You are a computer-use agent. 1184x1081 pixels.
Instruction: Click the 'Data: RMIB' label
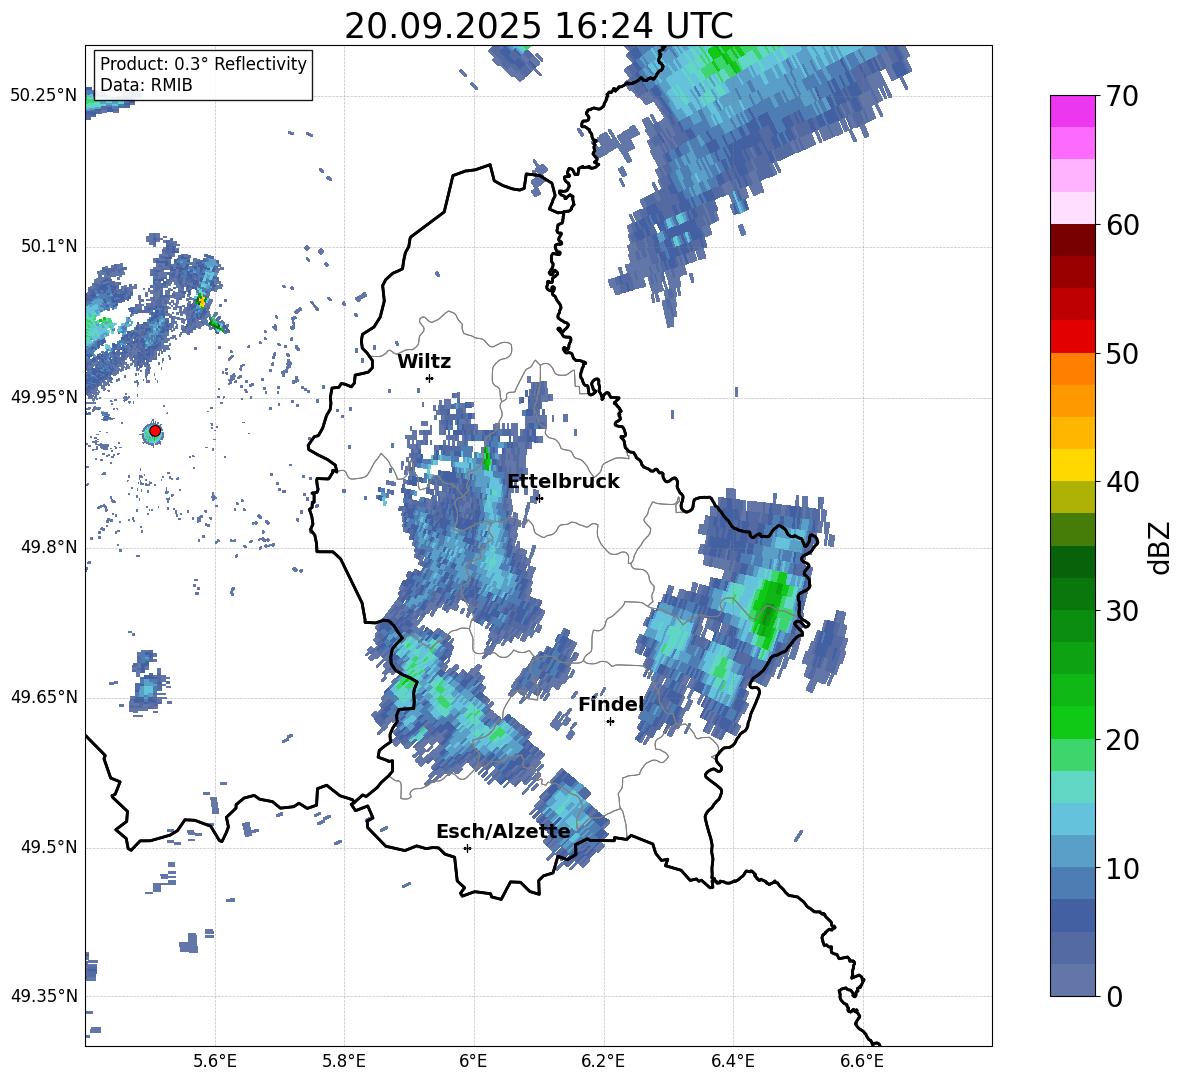pos(146,85)
